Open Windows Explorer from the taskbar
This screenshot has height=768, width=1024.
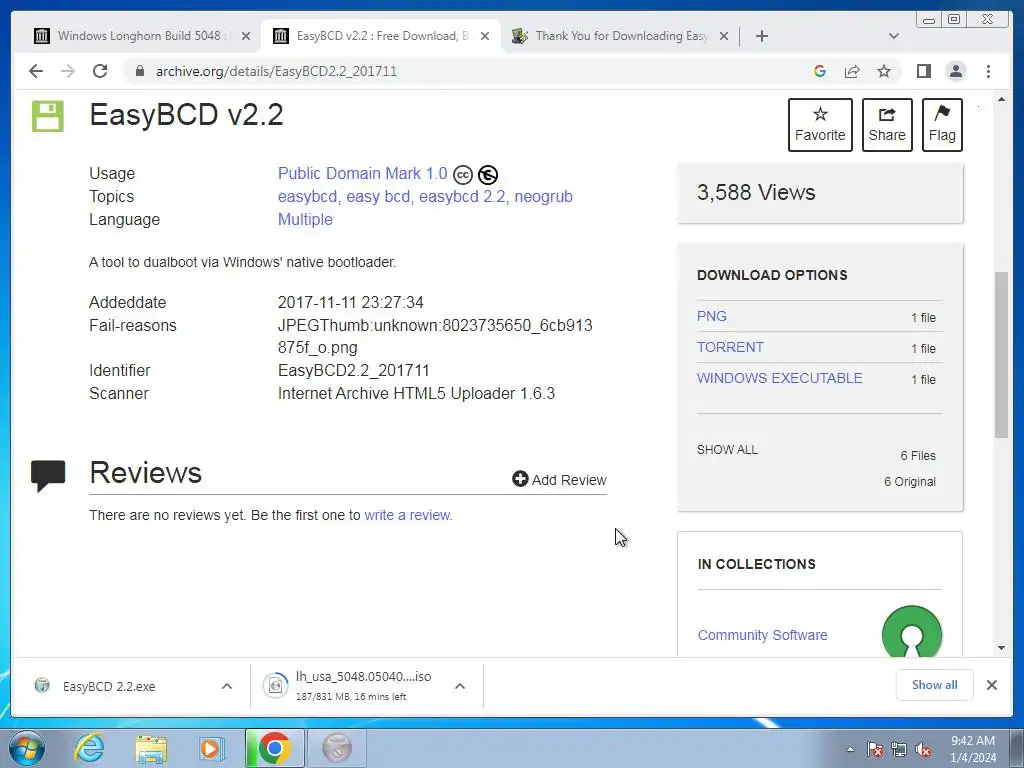click(x=151, y=748)
